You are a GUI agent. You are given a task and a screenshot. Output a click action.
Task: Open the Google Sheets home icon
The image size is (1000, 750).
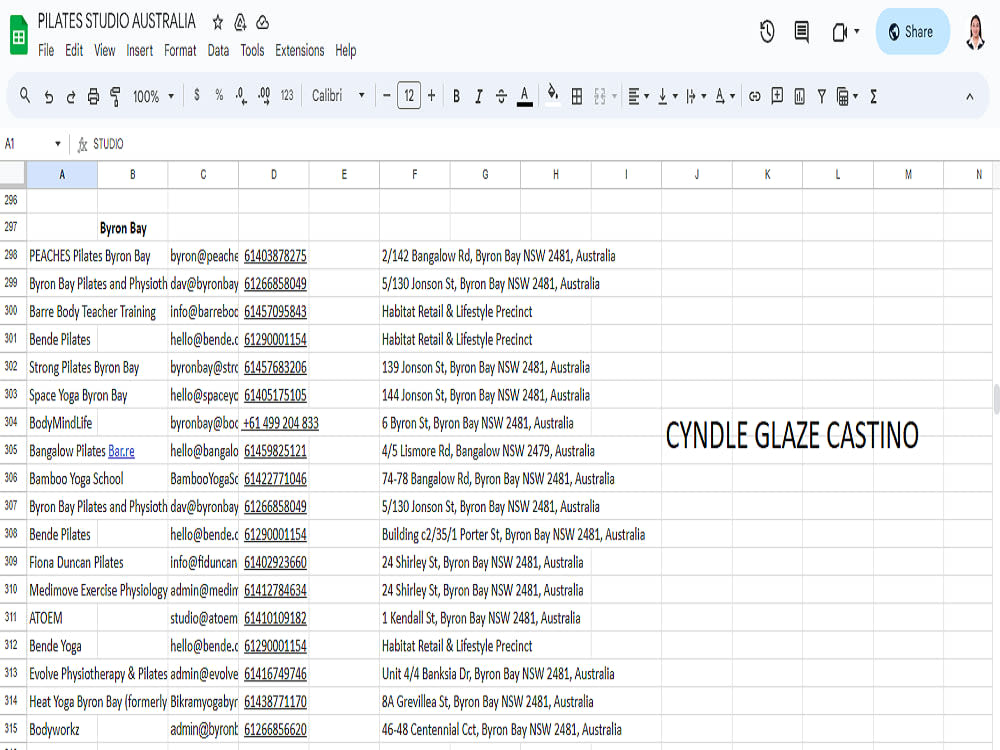click(x=19, y=36)
